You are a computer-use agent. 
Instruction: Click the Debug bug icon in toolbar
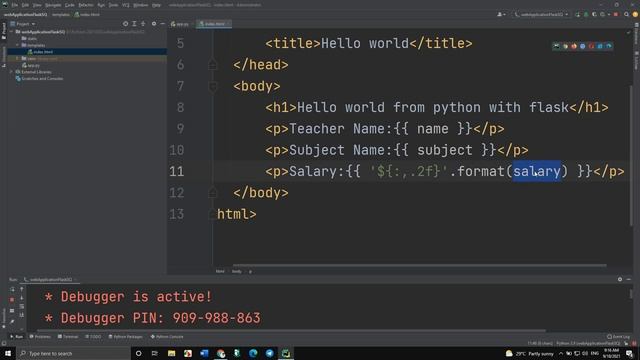(x=586, y=14)
